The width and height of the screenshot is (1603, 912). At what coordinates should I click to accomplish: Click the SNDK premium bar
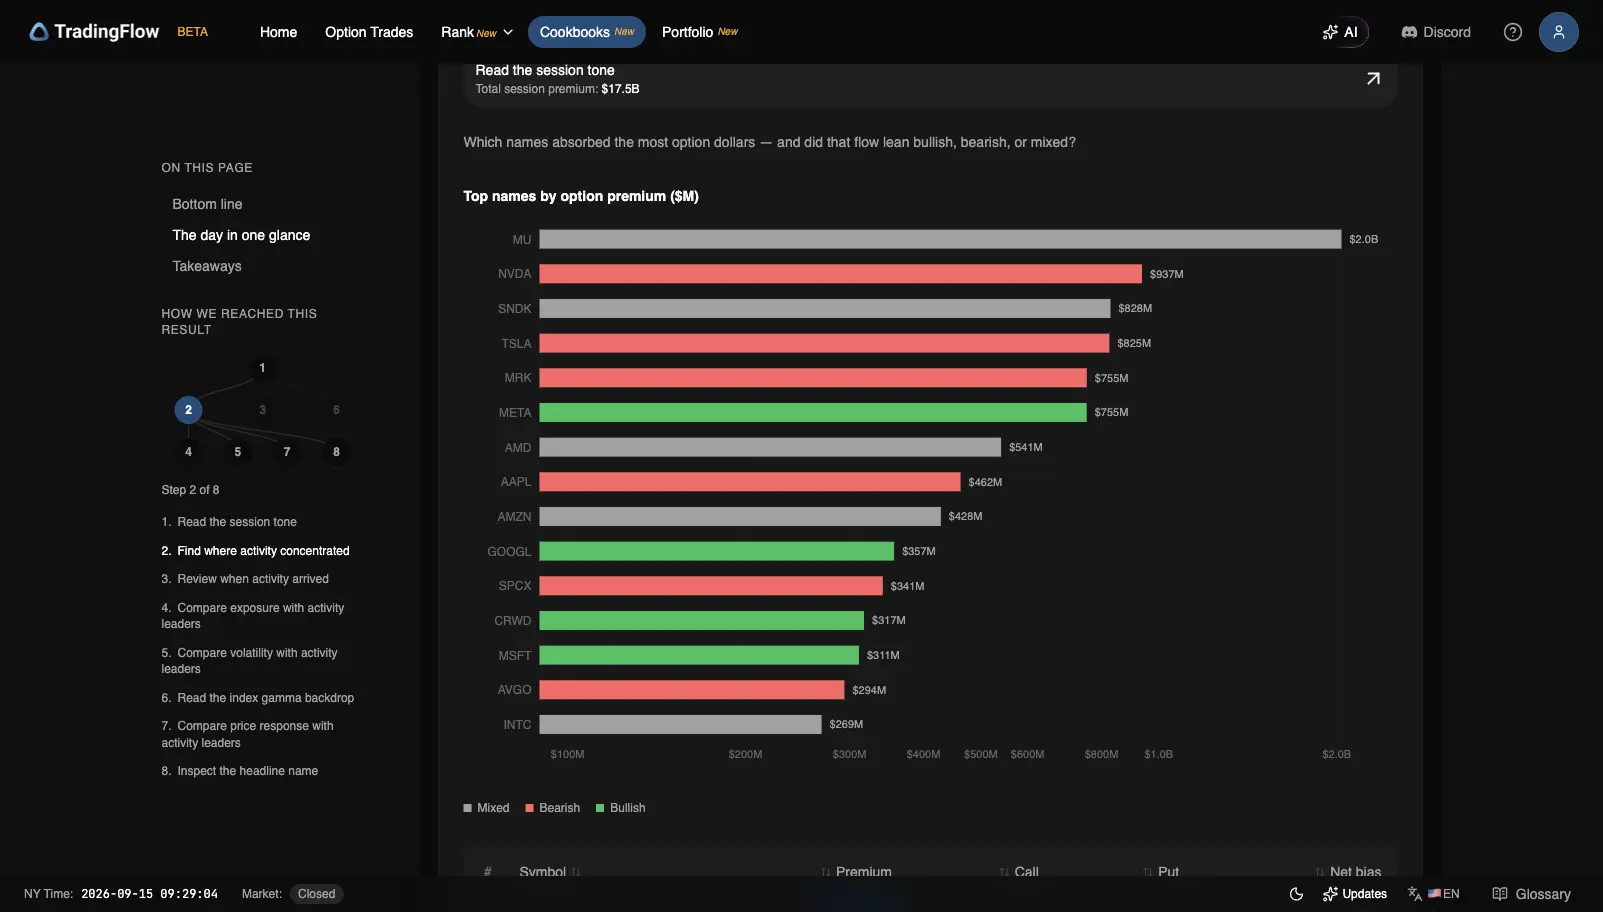click(x=825, y=308)
